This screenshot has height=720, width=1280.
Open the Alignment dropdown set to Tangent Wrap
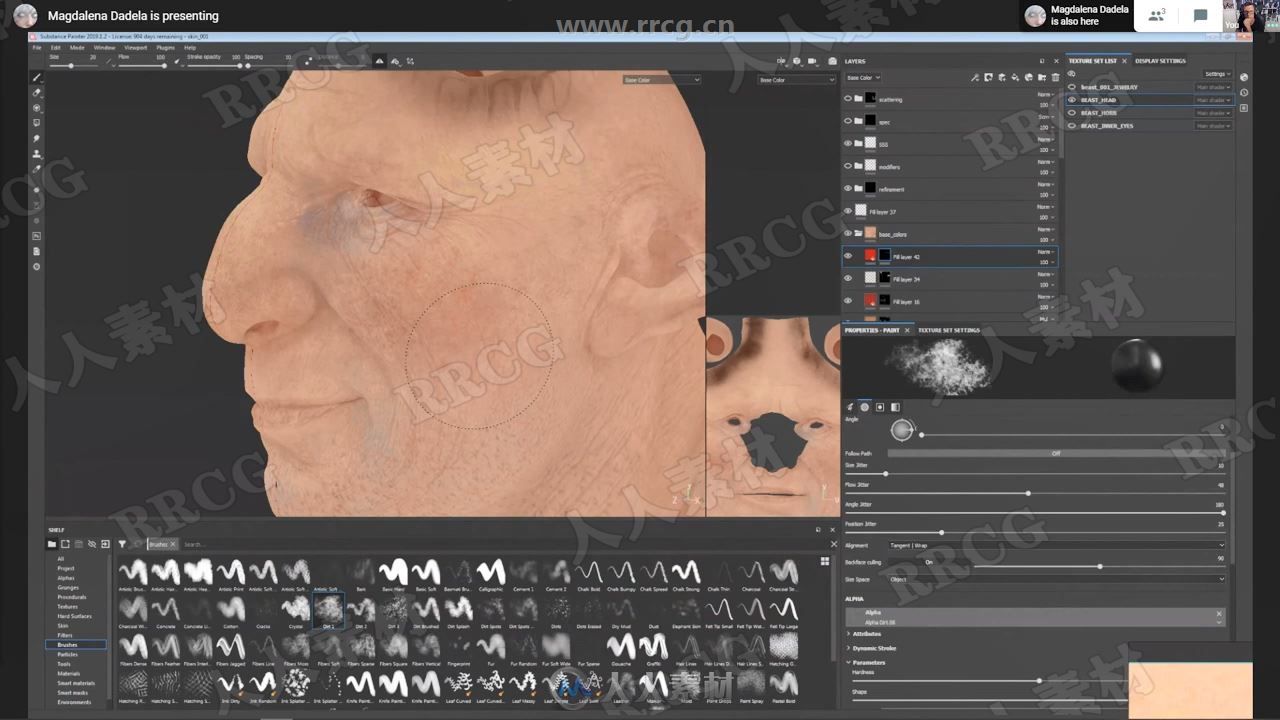point(1050,545)
